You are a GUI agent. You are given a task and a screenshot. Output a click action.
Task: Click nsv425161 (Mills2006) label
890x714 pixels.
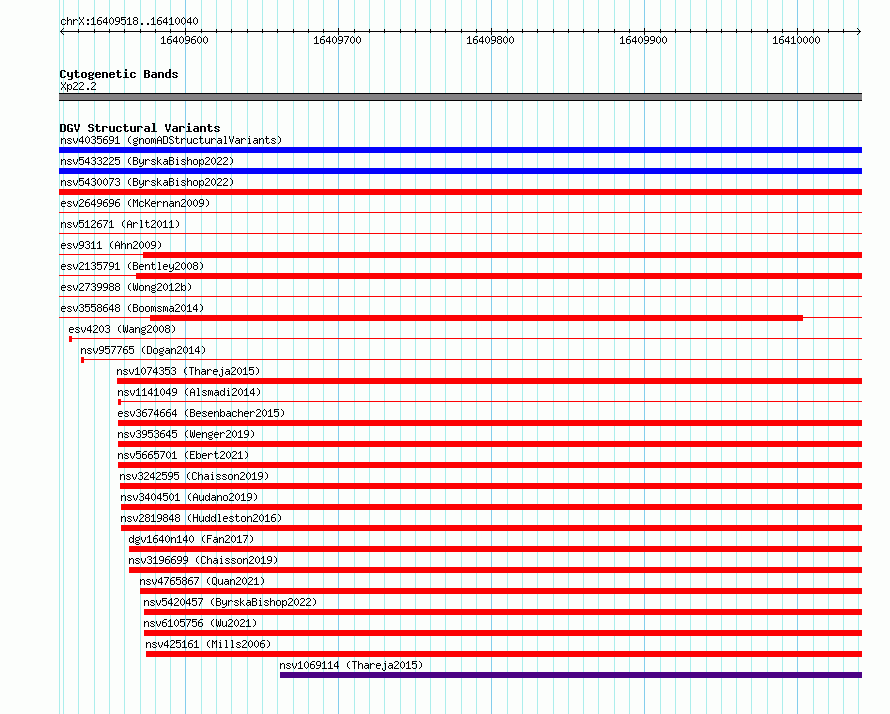point(208,644)
